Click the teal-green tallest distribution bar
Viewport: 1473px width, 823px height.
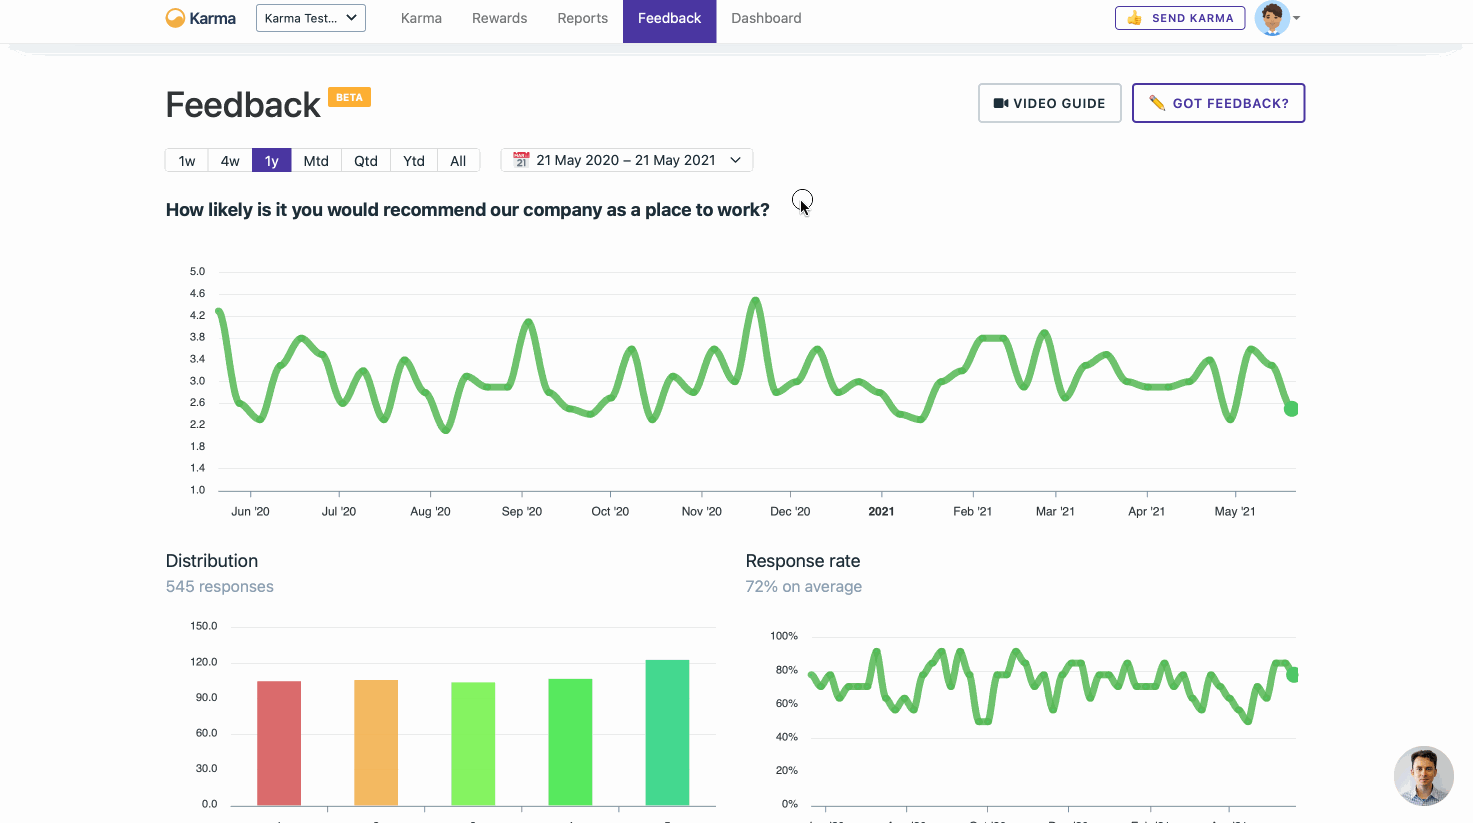click(x=667, y=732)
